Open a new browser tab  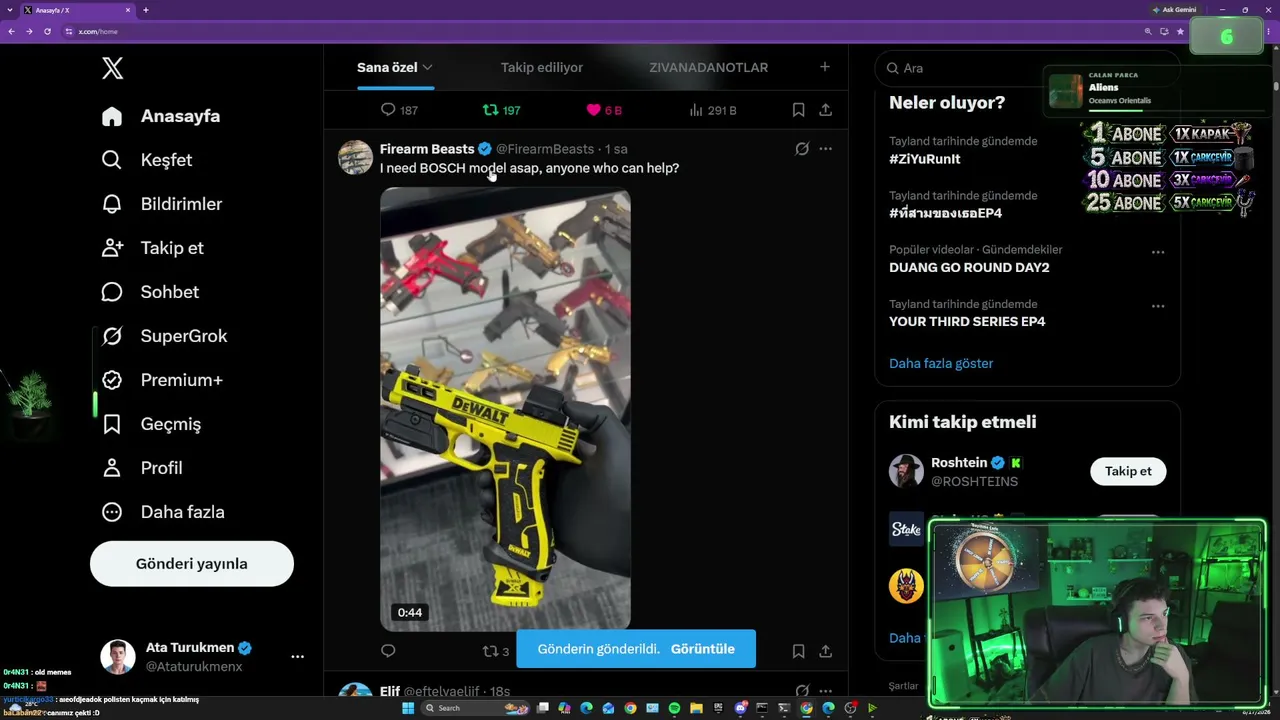[x=146, y=10]
